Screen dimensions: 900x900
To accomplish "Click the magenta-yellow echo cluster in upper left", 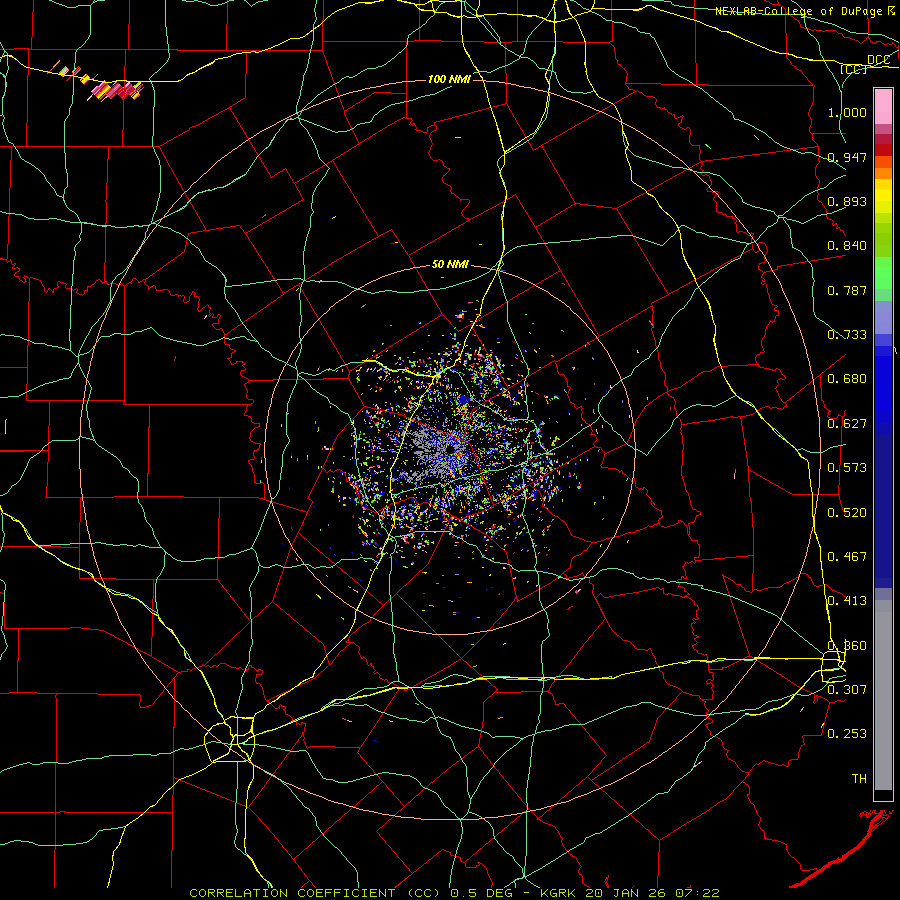I will click(x=117, y=90).
